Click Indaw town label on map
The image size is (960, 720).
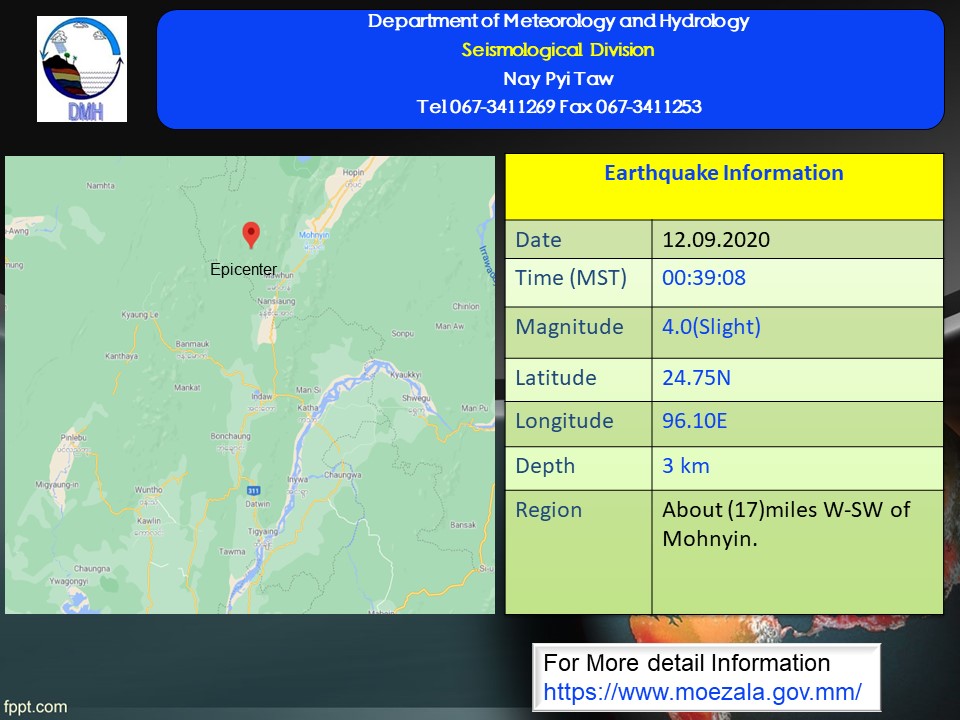tap(261, 396)
